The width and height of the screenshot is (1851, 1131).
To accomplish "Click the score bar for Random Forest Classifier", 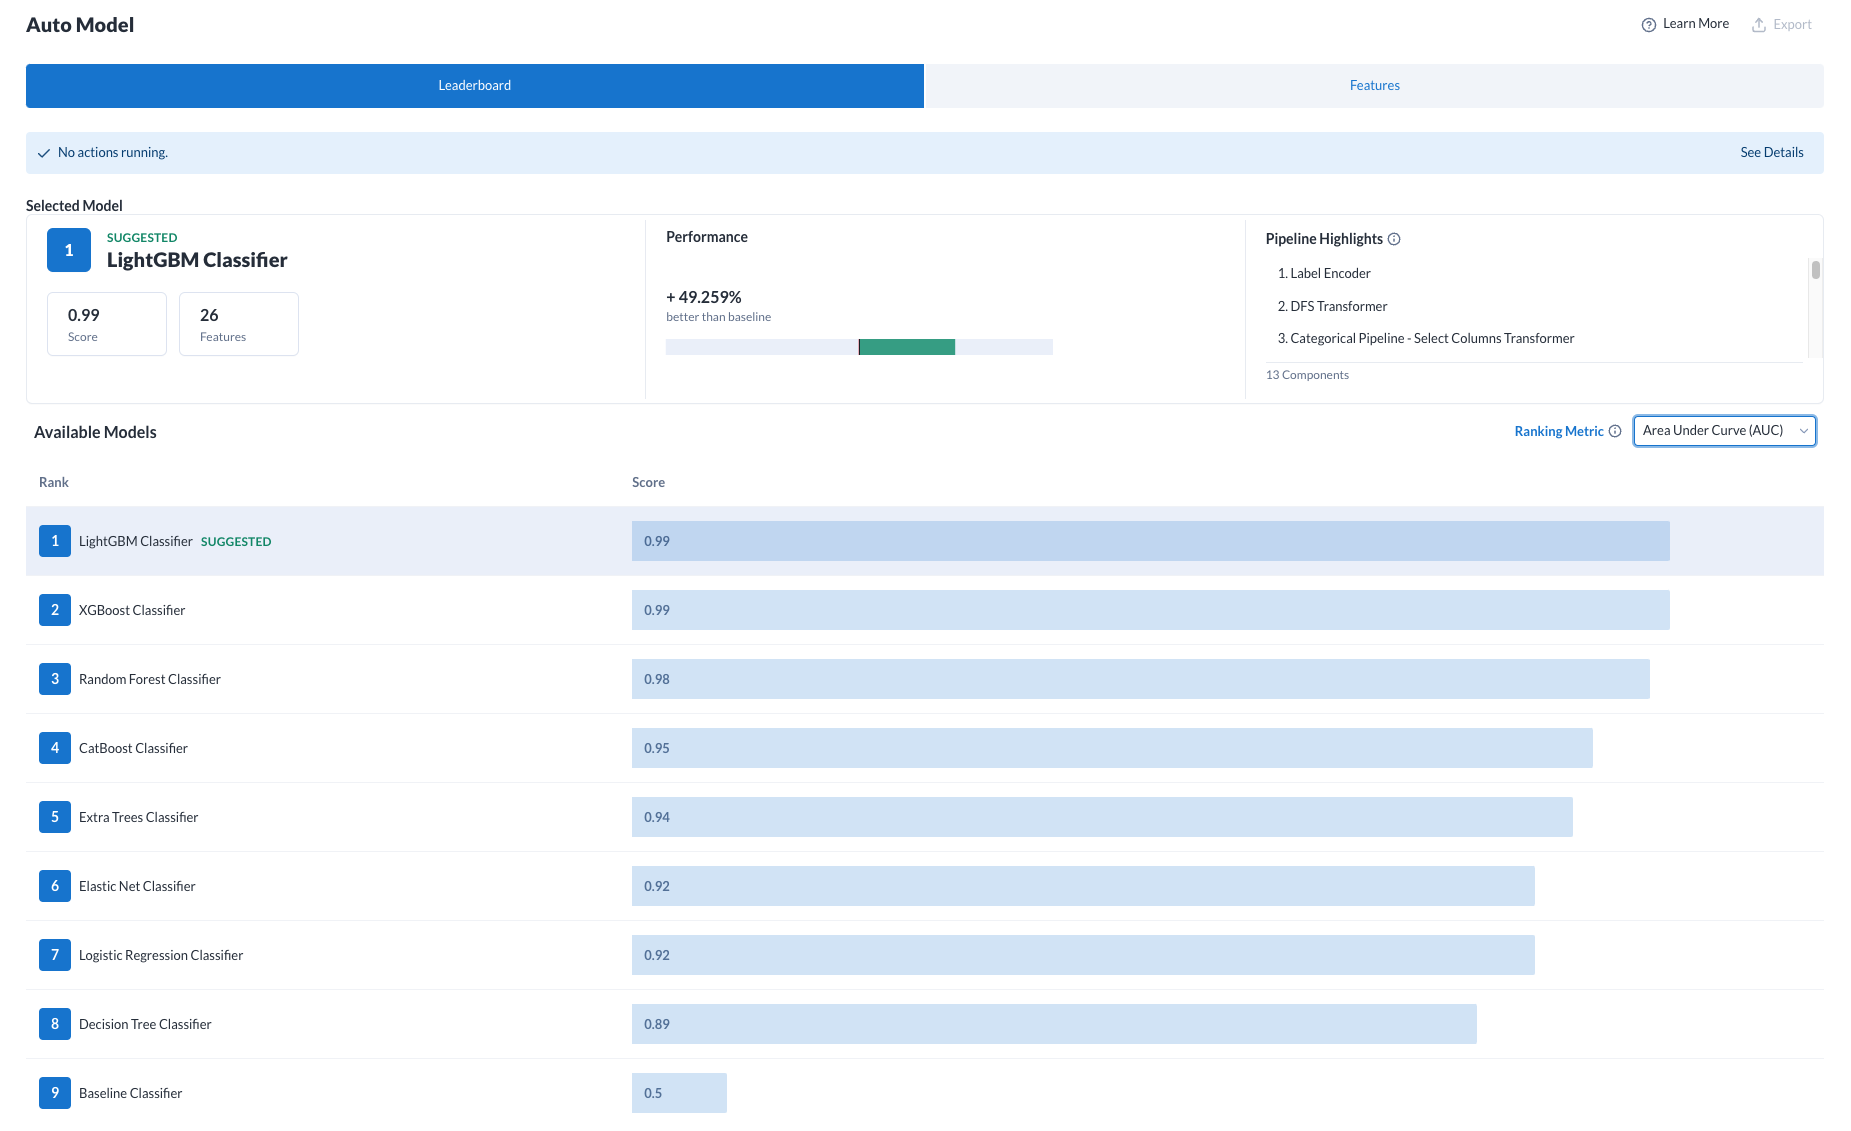I will click(1140, 678).
